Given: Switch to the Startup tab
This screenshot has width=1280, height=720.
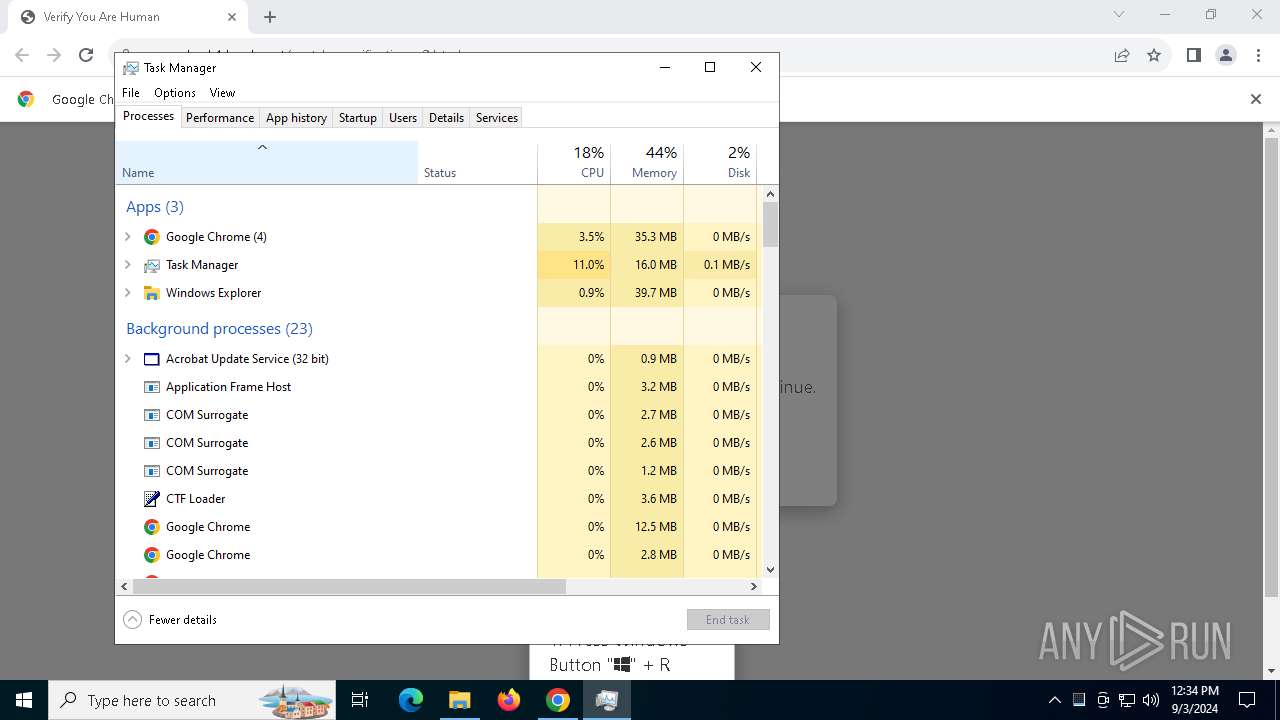Looking at the screenshot, I should click(x=358, y=118).
